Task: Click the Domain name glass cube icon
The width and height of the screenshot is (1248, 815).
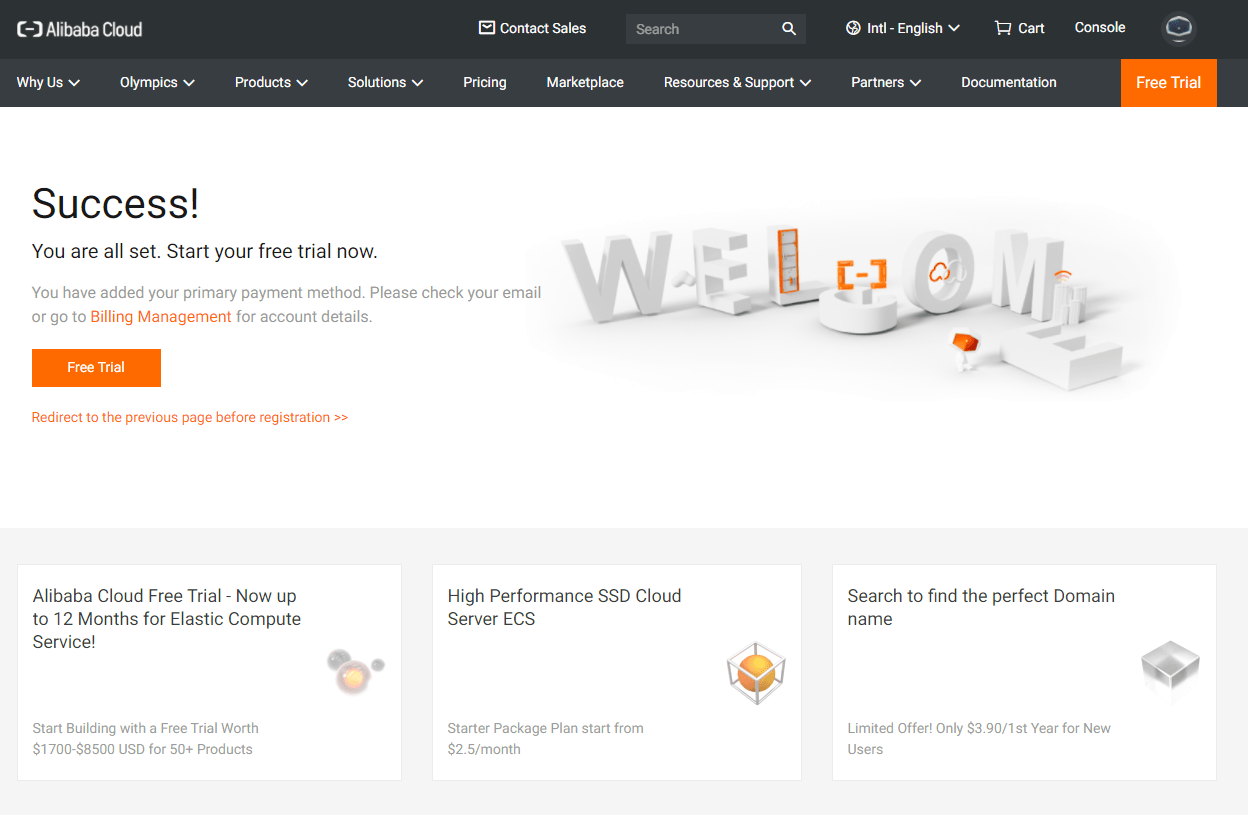Action: tap(1170, 668)
